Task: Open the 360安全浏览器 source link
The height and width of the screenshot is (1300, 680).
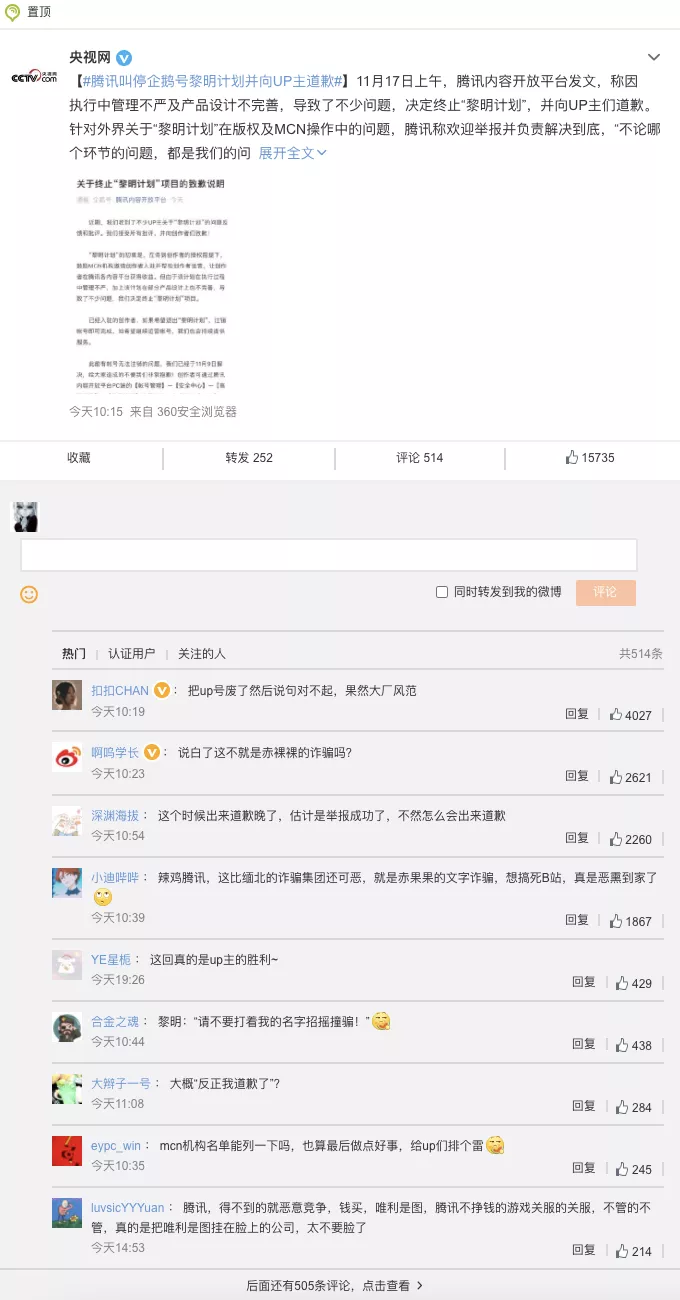Action: coord(196,411)
